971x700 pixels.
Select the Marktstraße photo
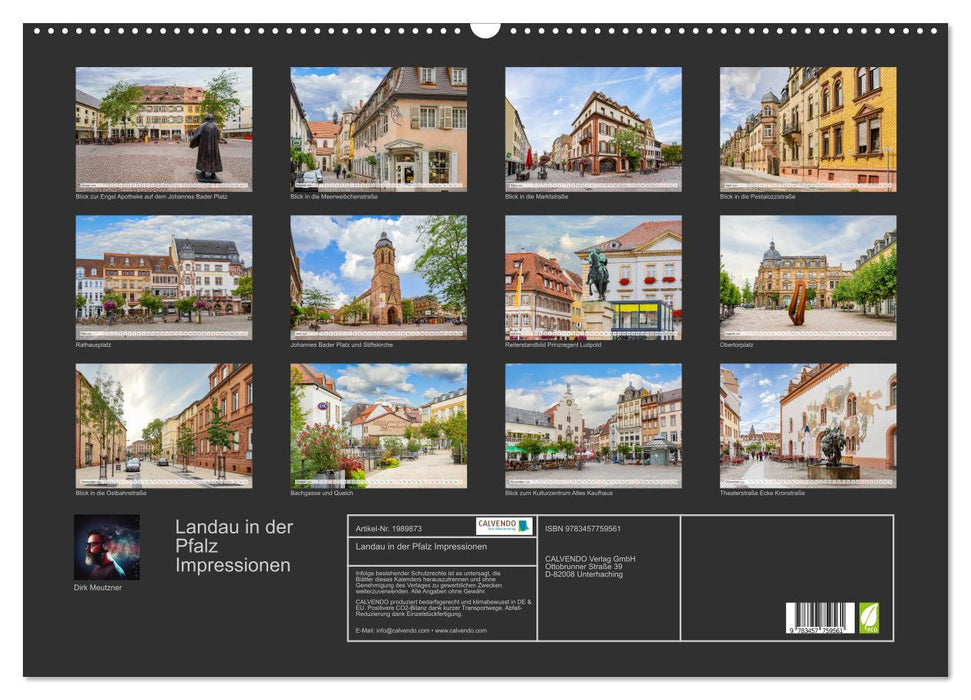click(593, 128)
